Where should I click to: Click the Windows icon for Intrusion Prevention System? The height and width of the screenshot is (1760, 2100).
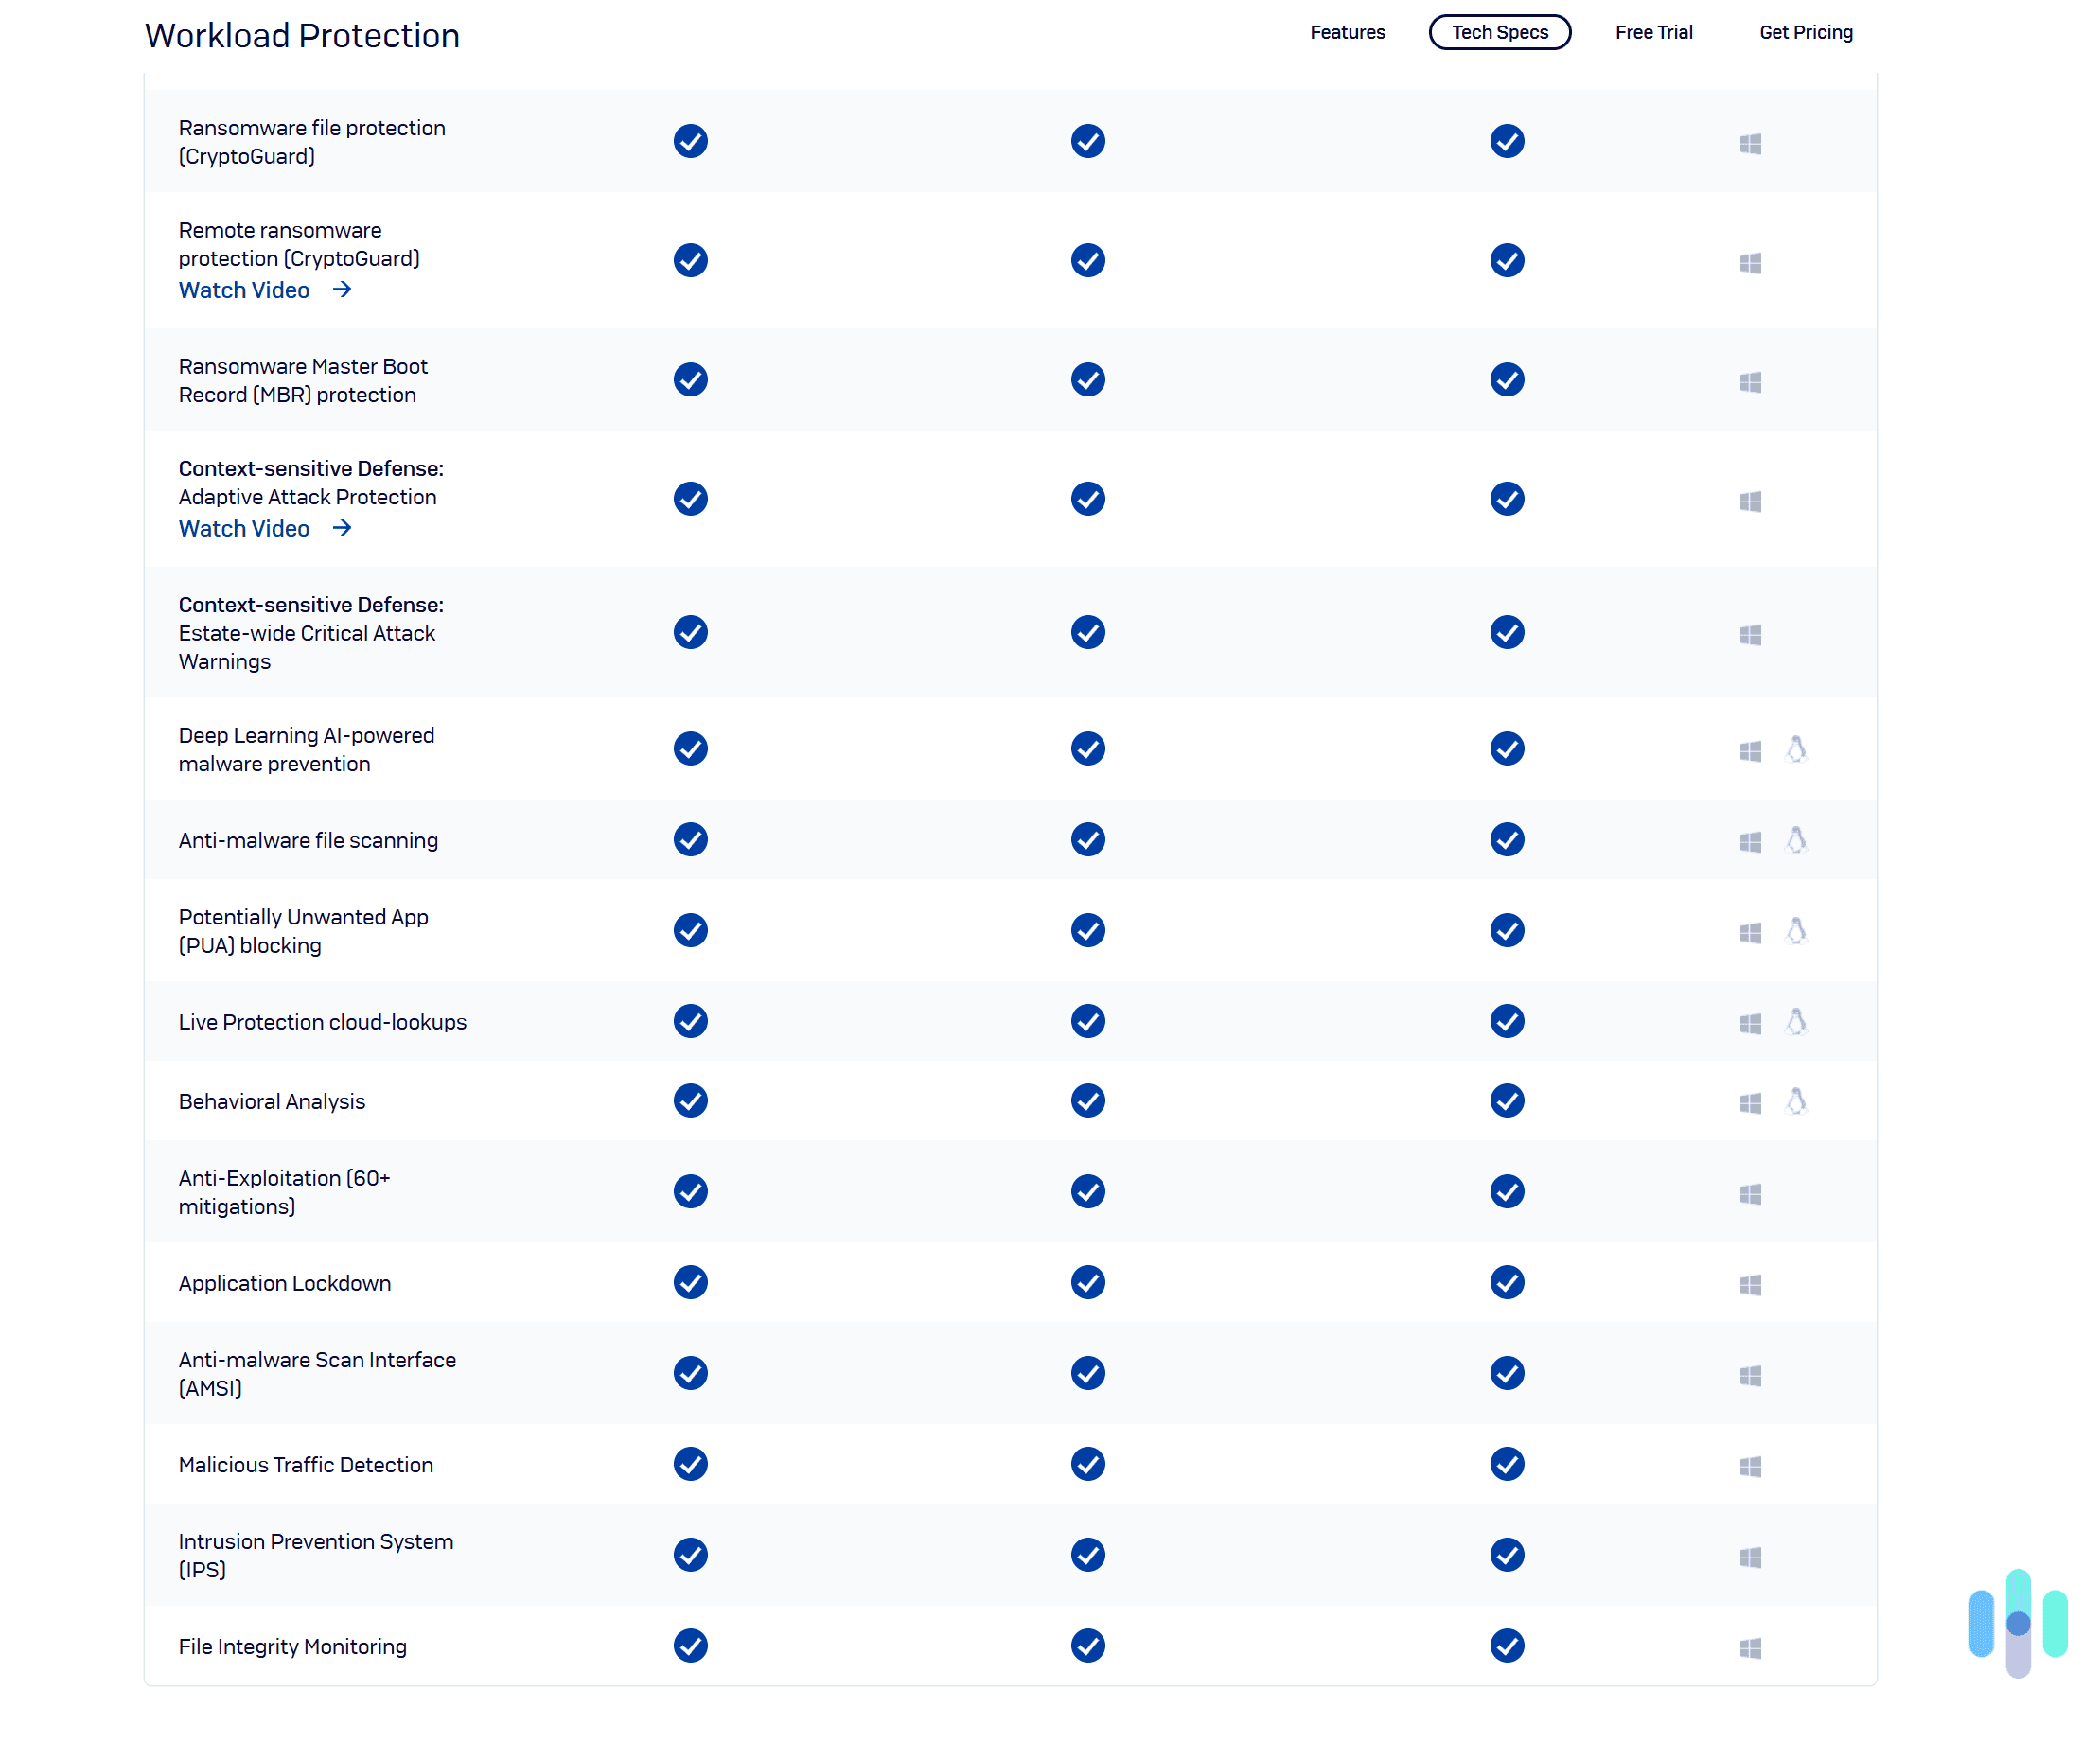[x=1751, y=1556]
